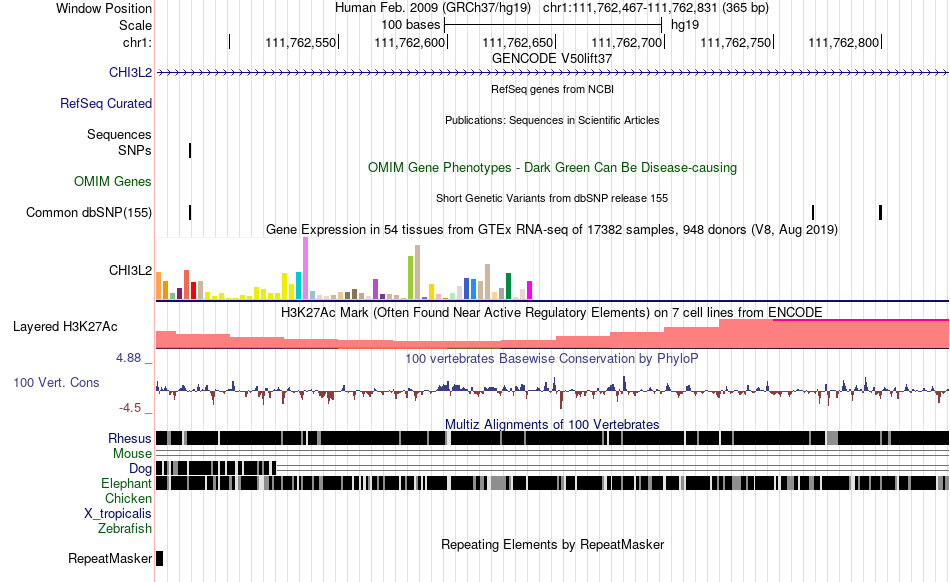Click the gray gap in Rhesus alignment row
Screen dimensions: 950x582
coord(832,438)
